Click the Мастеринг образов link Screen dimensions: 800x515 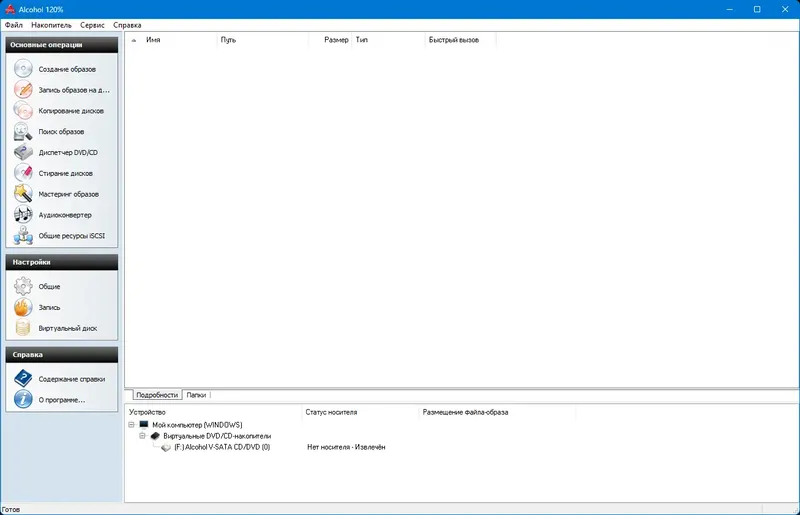69,194
